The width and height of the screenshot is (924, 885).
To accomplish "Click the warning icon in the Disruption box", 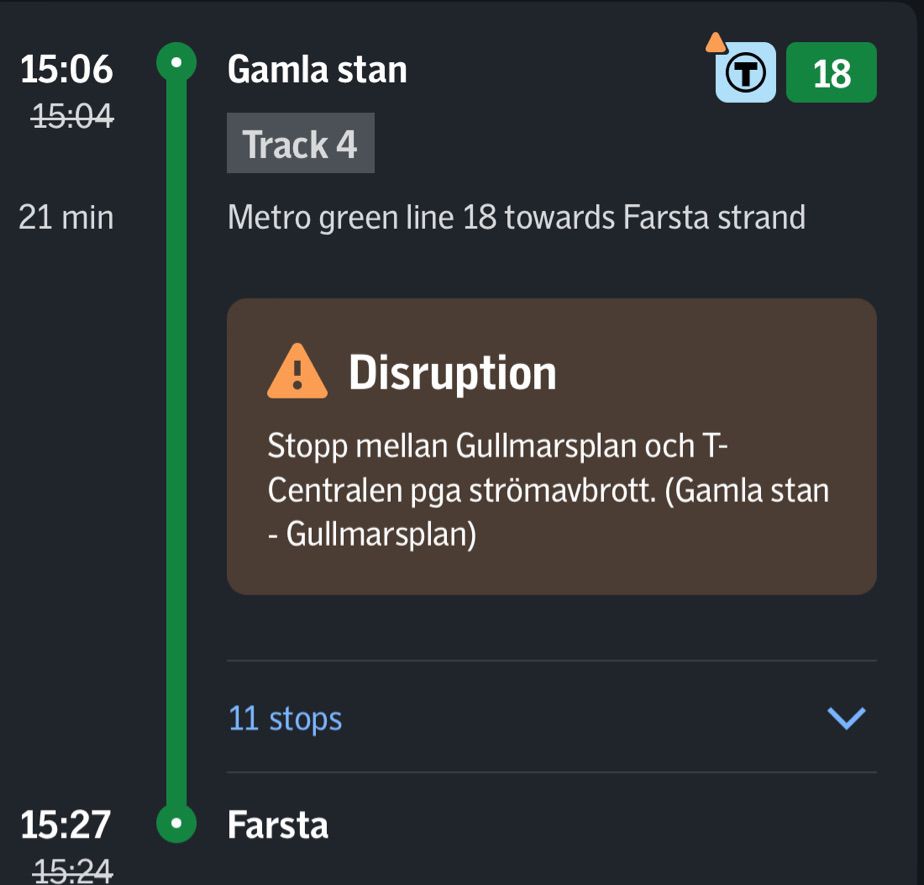I will 298,371.
